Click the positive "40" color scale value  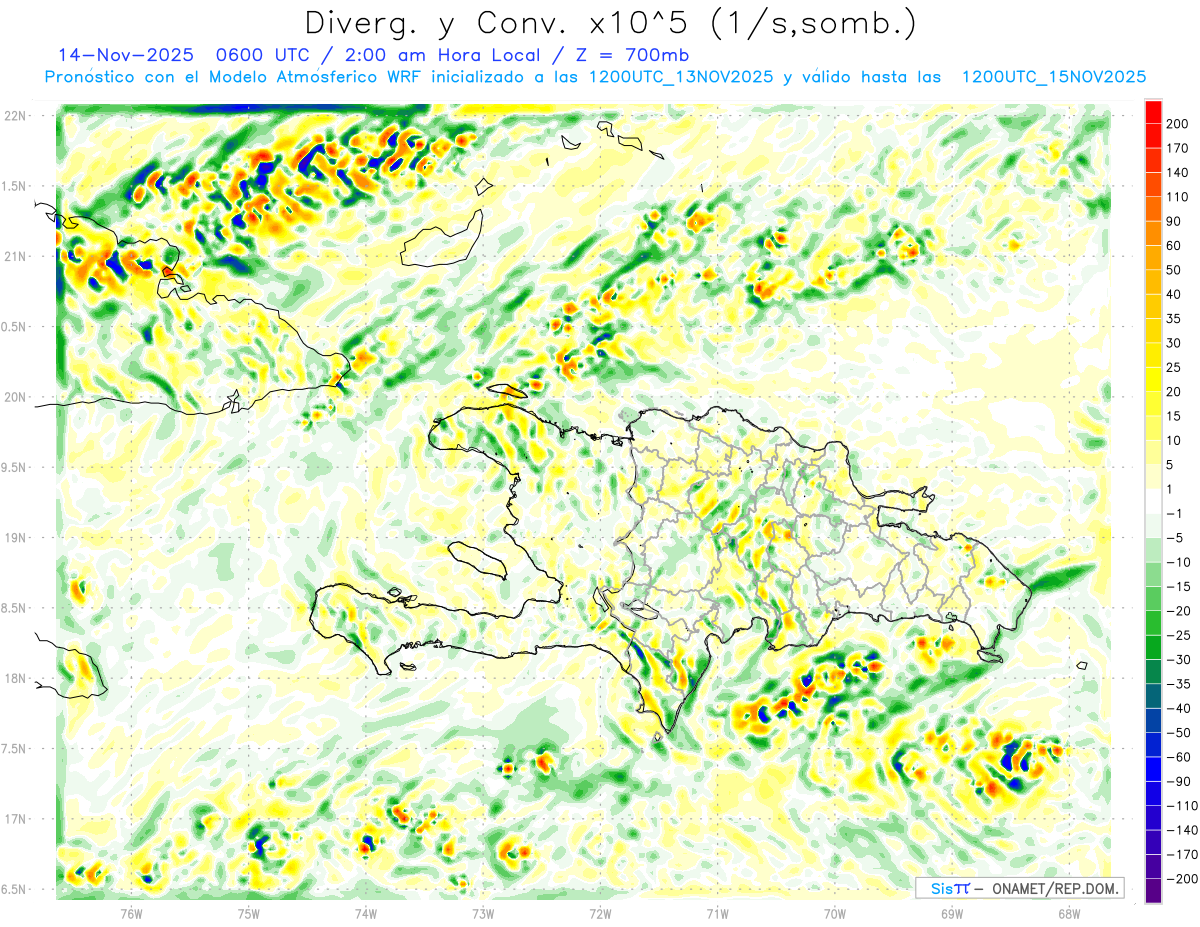click(x=1174, y=294)
